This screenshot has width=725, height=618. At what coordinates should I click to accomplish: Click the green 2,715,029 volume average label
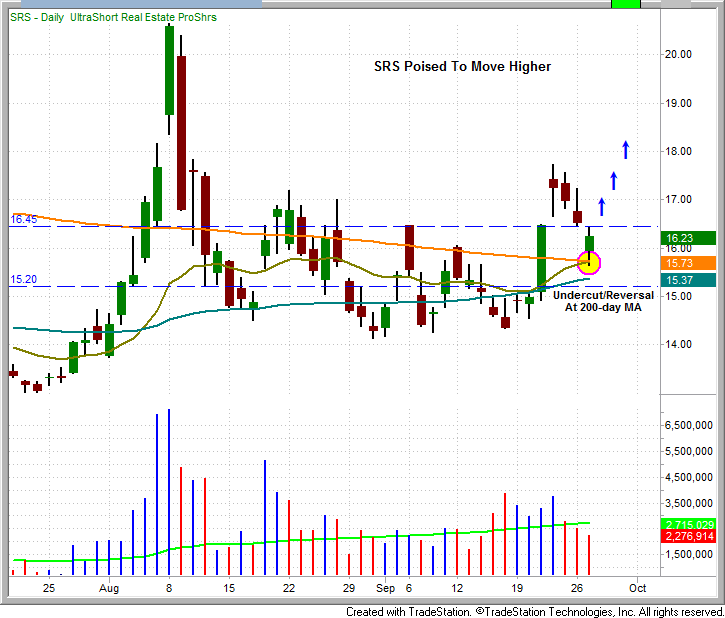pos(688,525)
